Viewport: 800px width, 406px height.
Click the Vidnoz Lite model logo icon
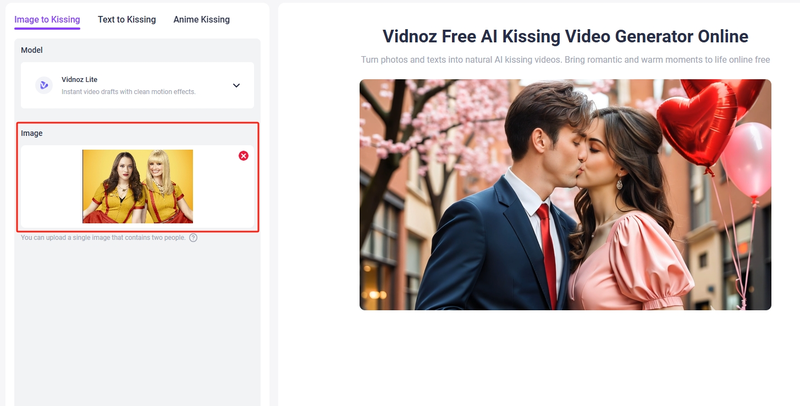(44, 85)
